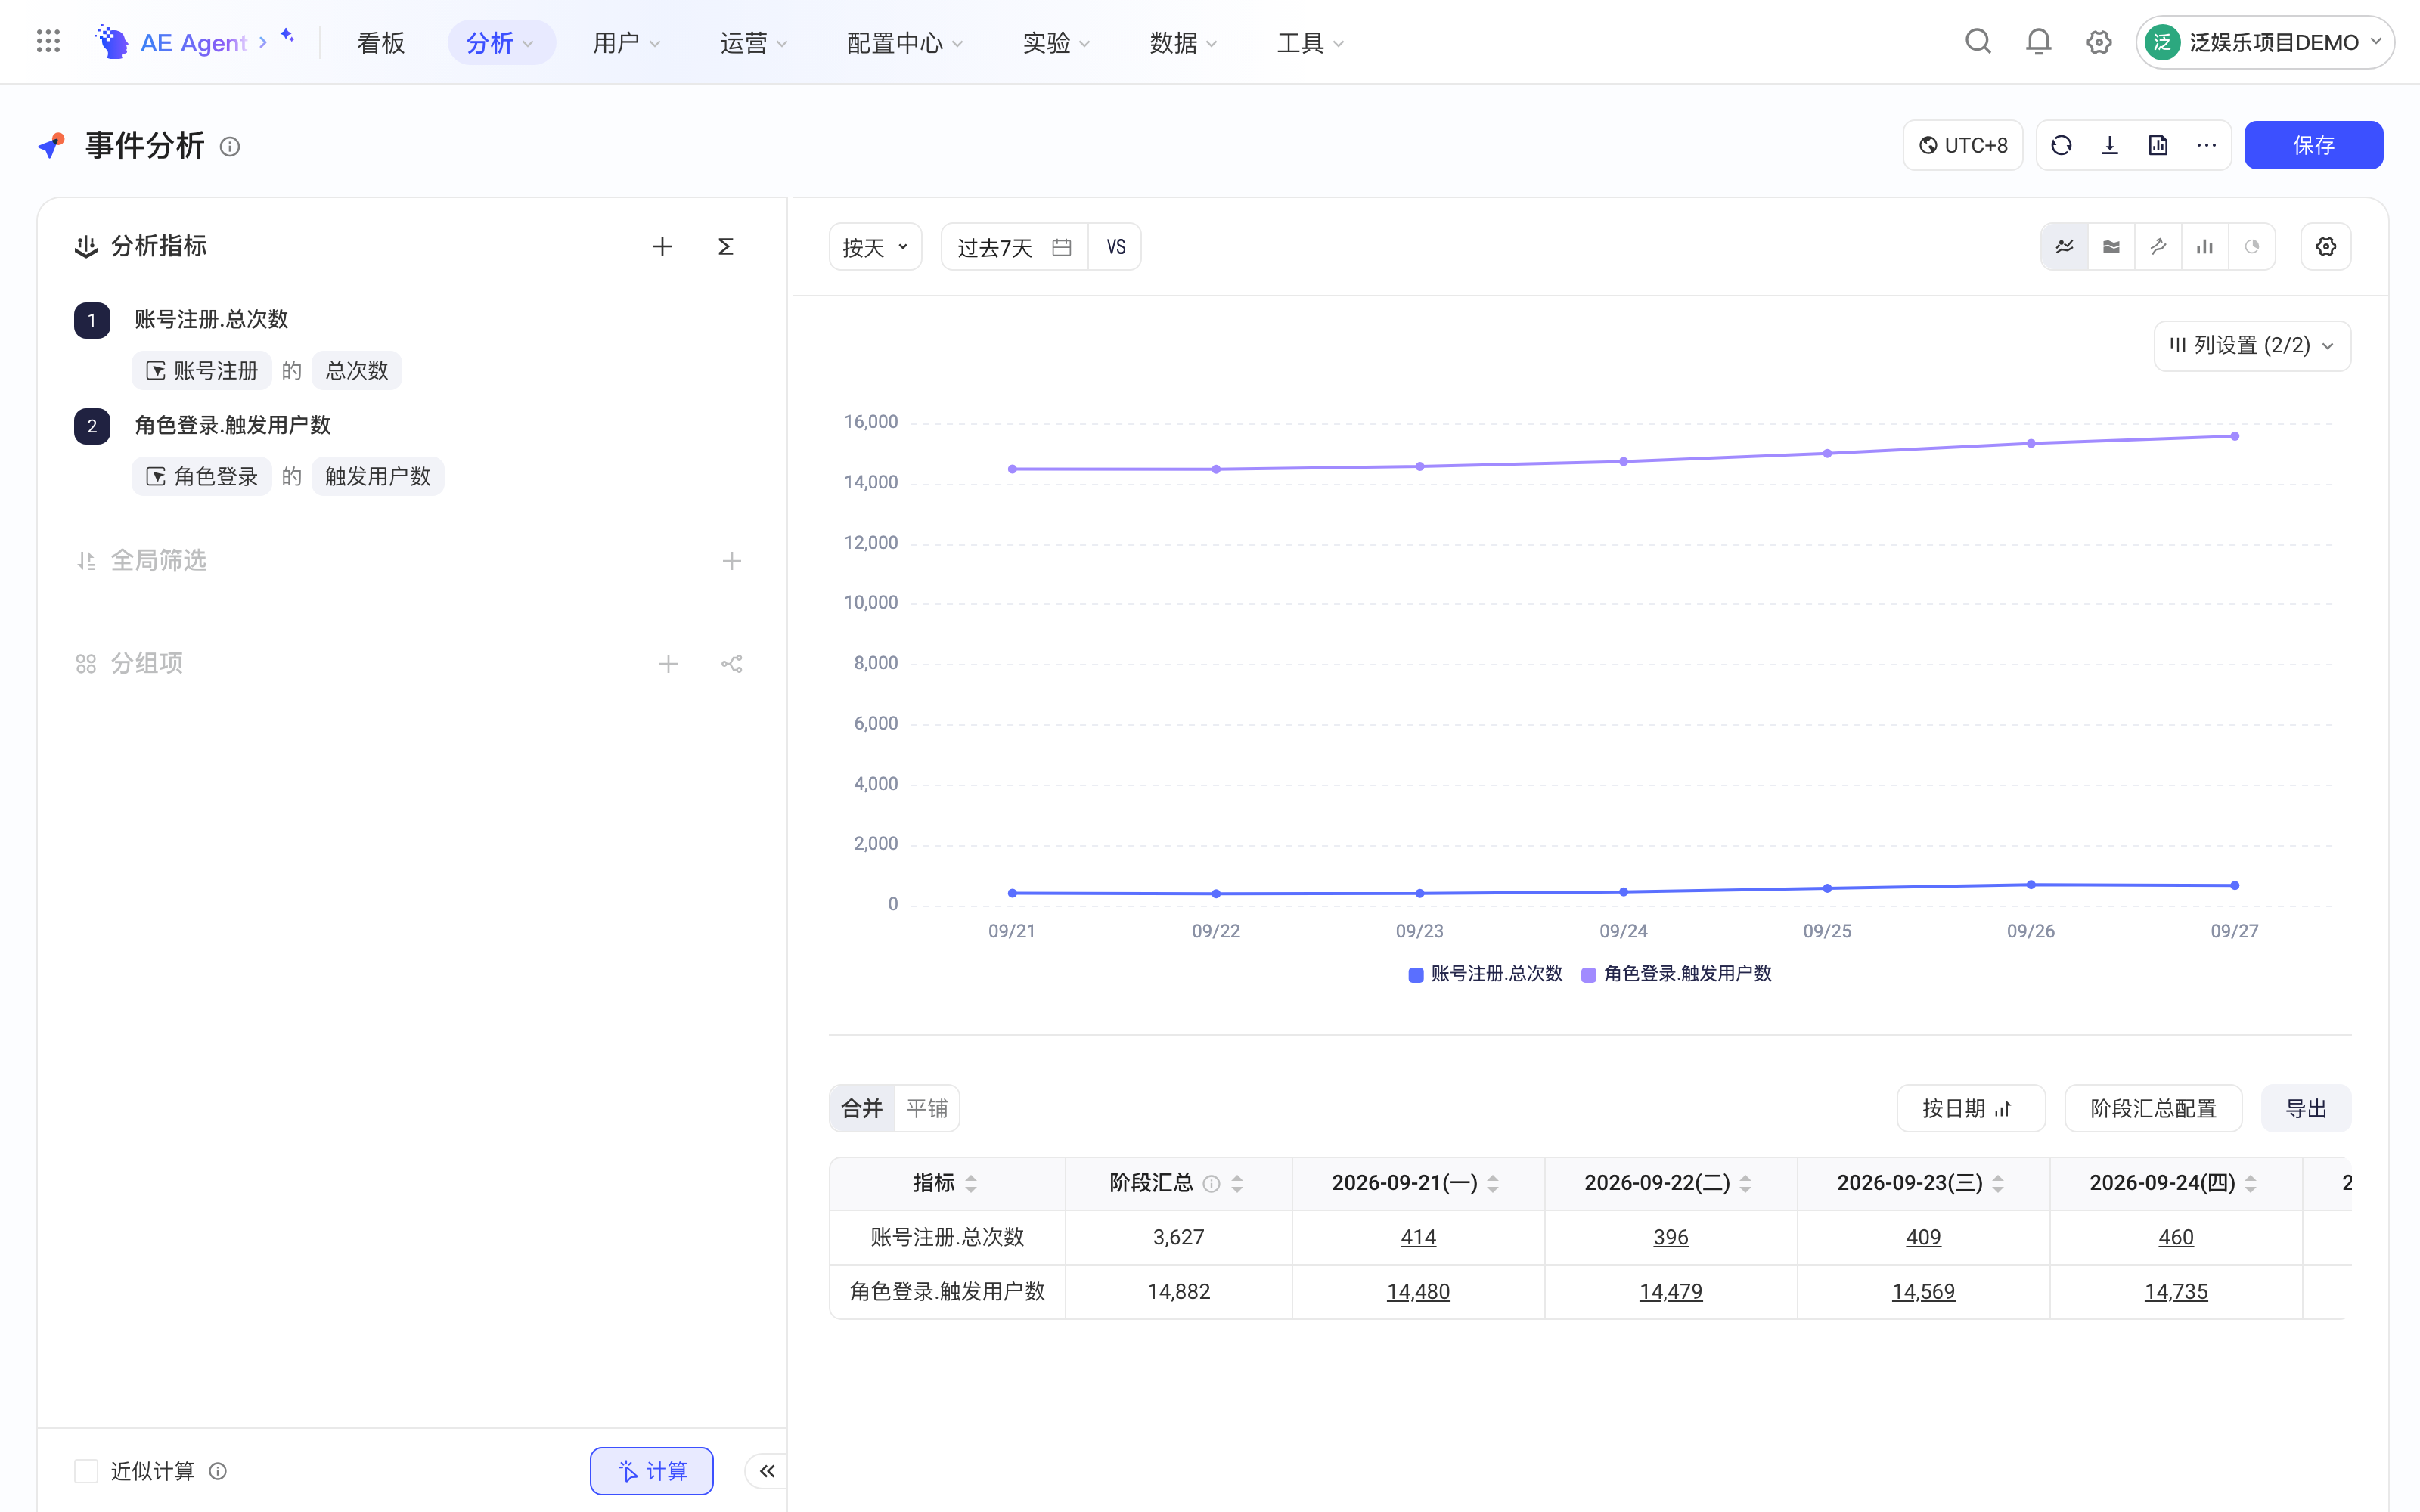
Task: Select the 平铺 table mode
Action: click(927, 1108)
